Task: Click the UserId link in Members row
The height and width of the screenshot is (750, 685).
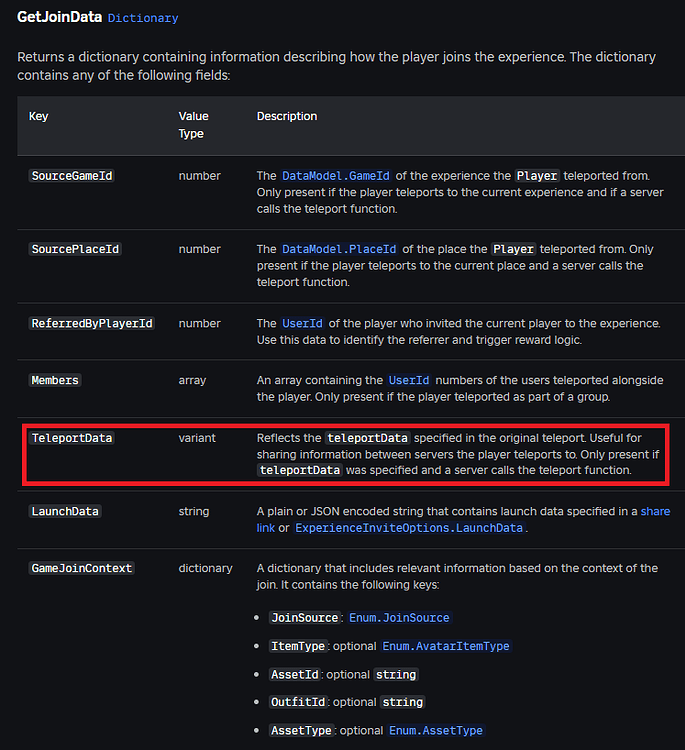Action: click(x=409, y=380)
